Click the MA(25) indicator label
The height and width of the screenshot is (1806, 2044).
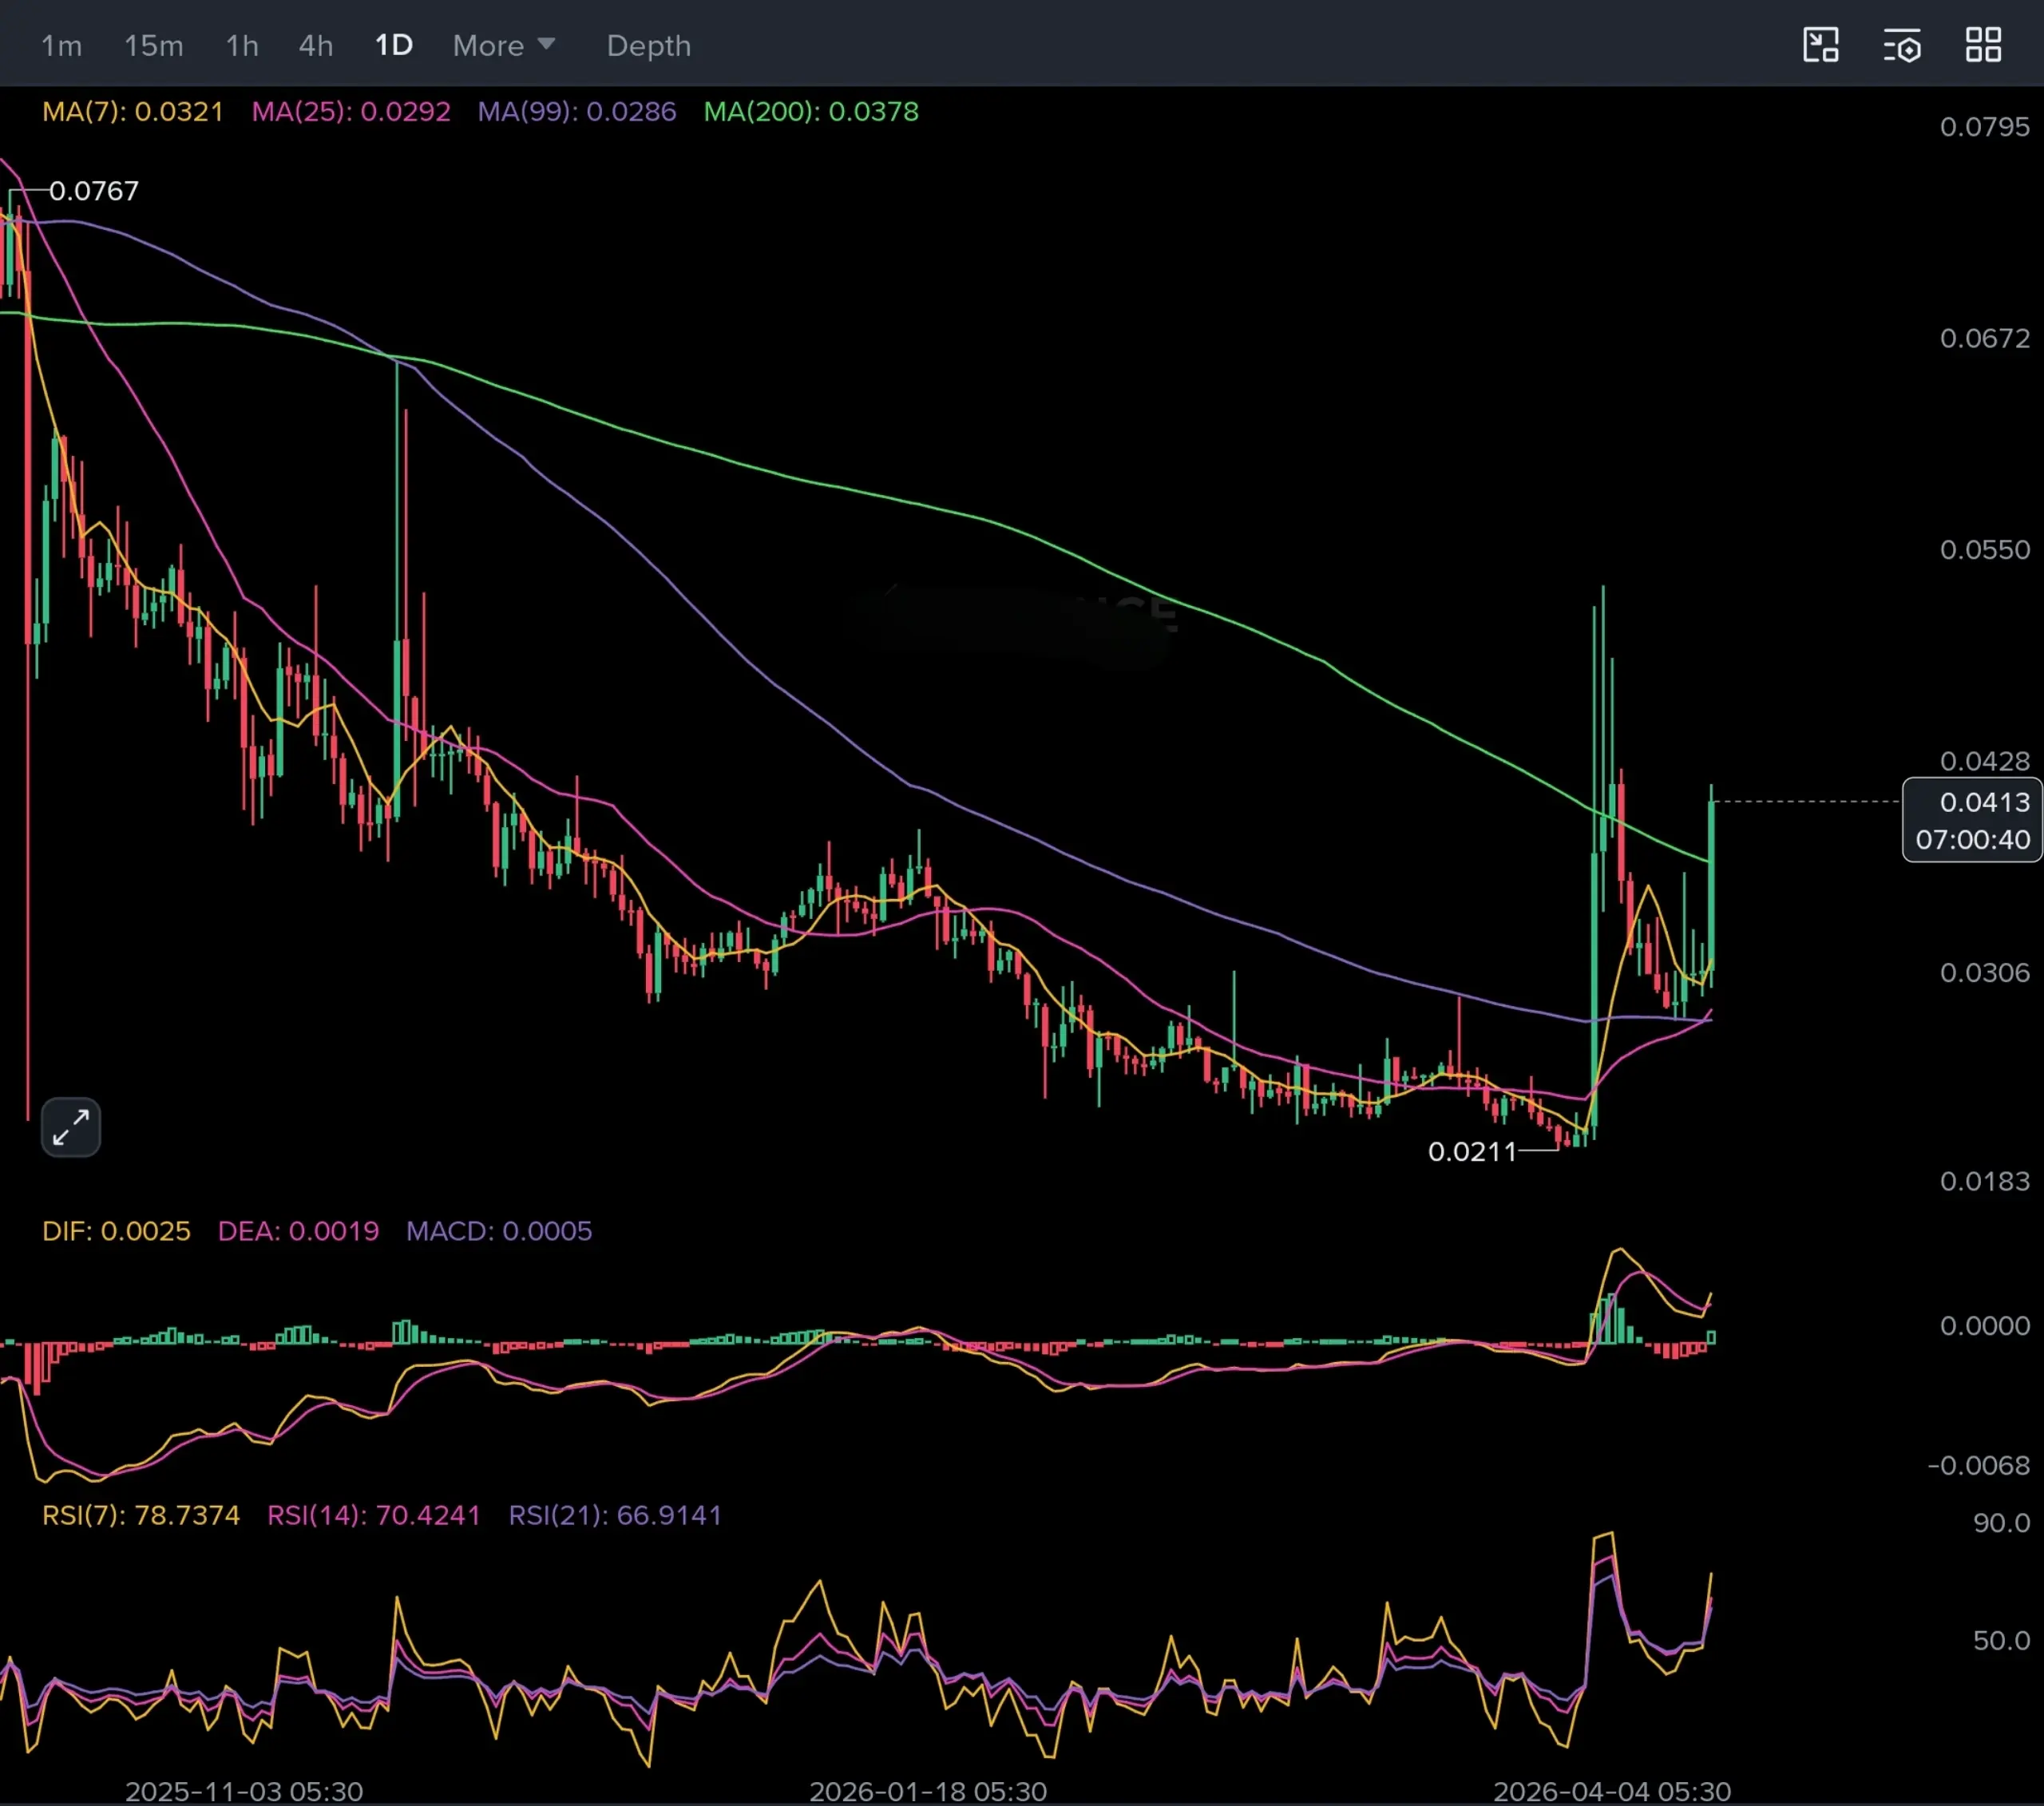coord(350,111)
